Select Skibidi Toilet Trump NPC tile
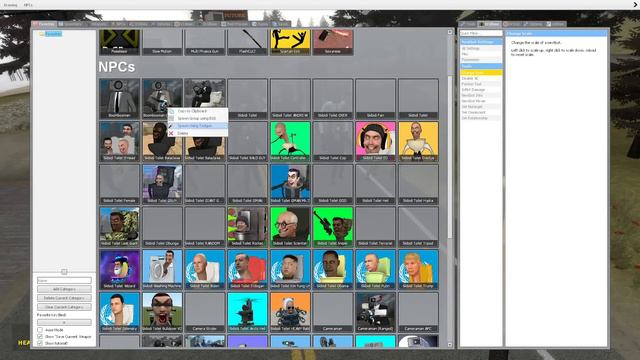The image size is (640, 360). [418, 269]
